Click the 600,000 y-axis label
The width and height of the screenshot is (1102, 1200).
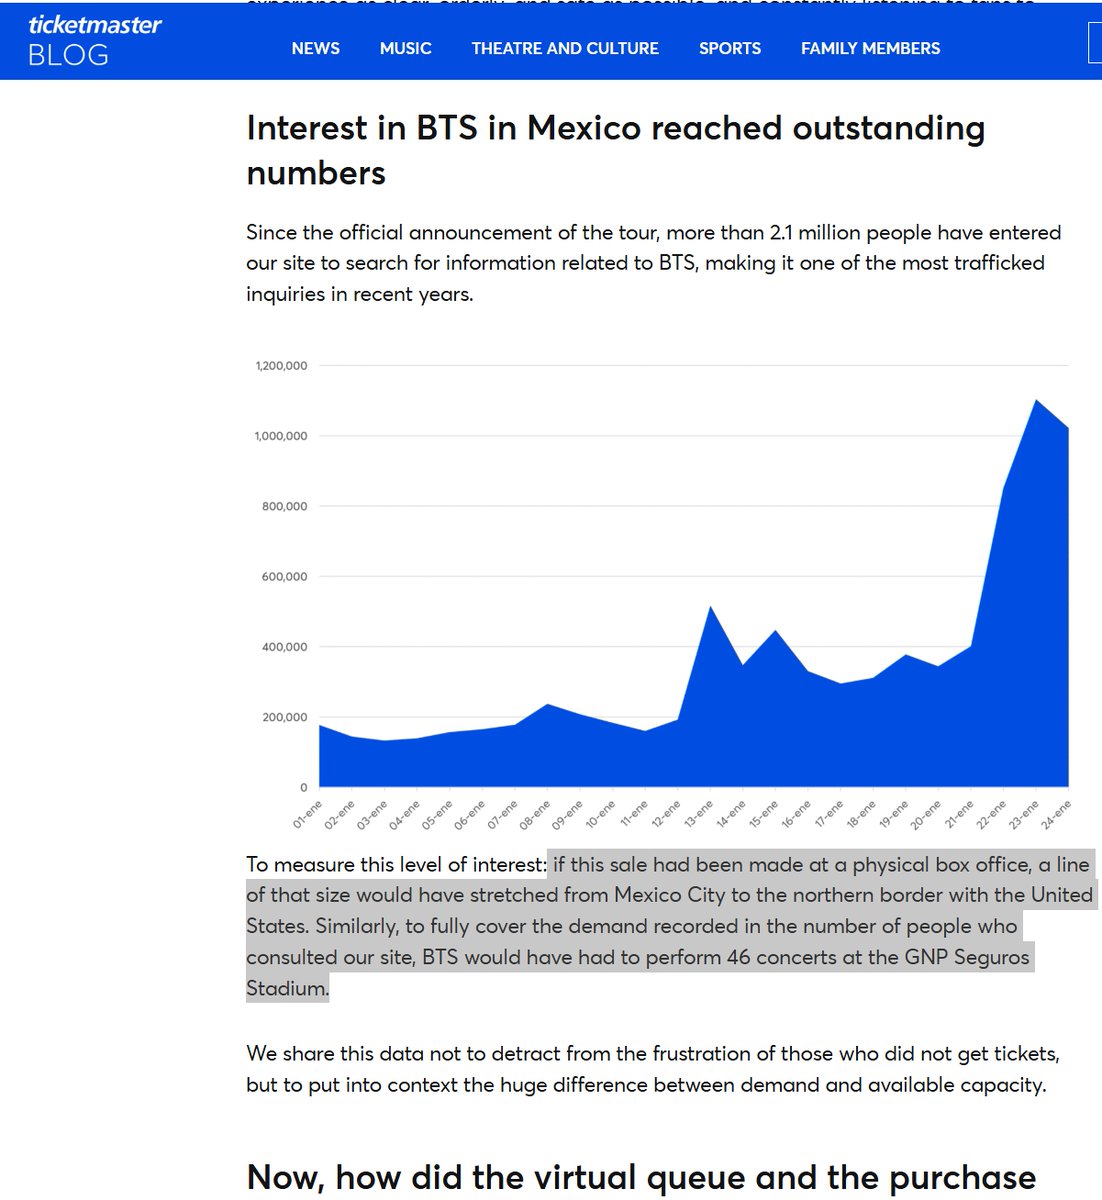[285, 577]
